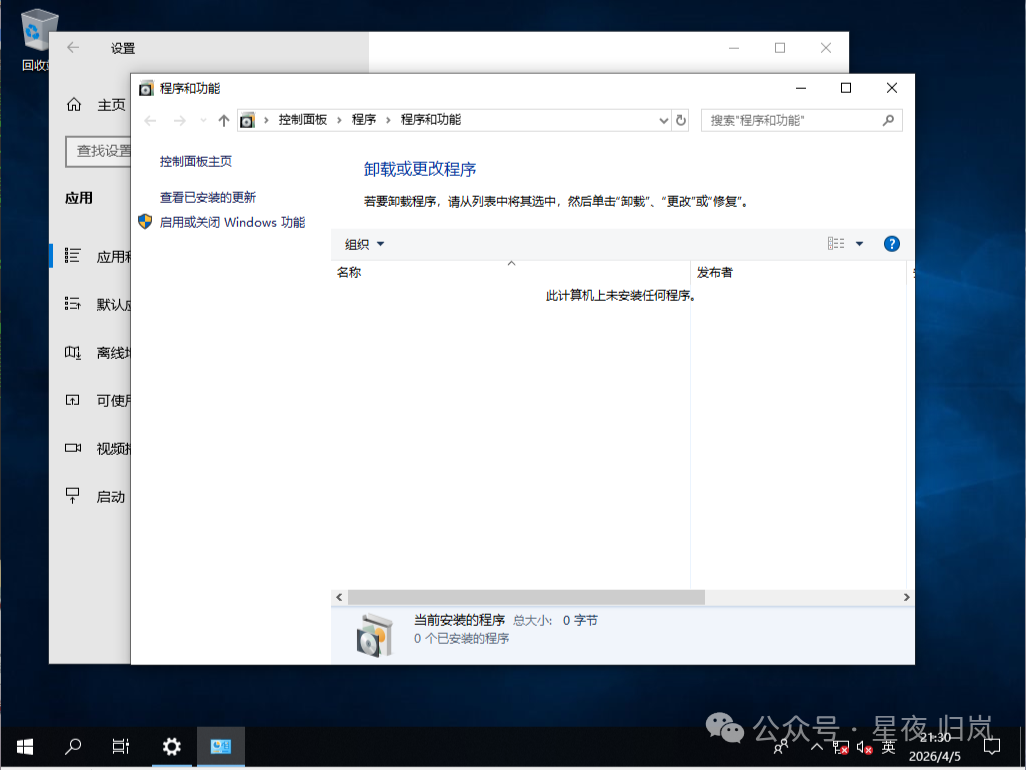This screenshot has width=1026, height=770.
Task: Click 控制面板主页 link
Action: coord(195,161)
